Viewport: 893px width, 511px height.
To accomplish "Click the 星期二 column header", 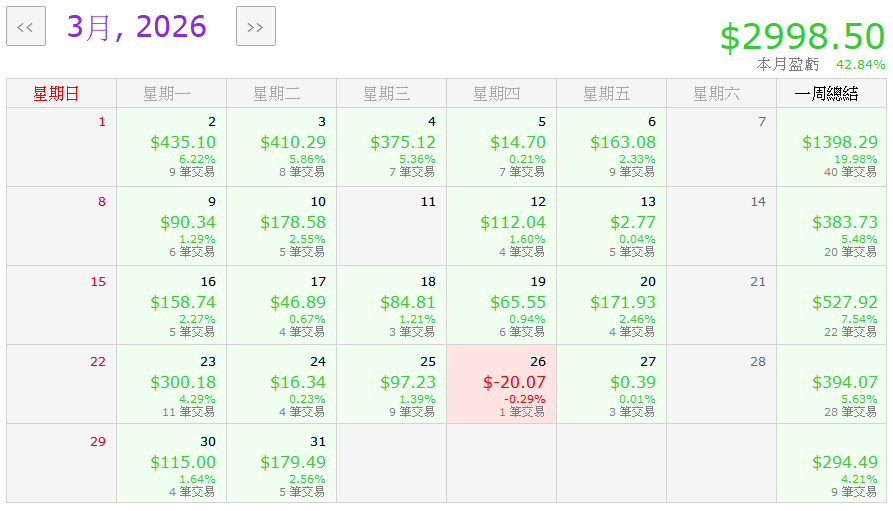I will 281,93.
